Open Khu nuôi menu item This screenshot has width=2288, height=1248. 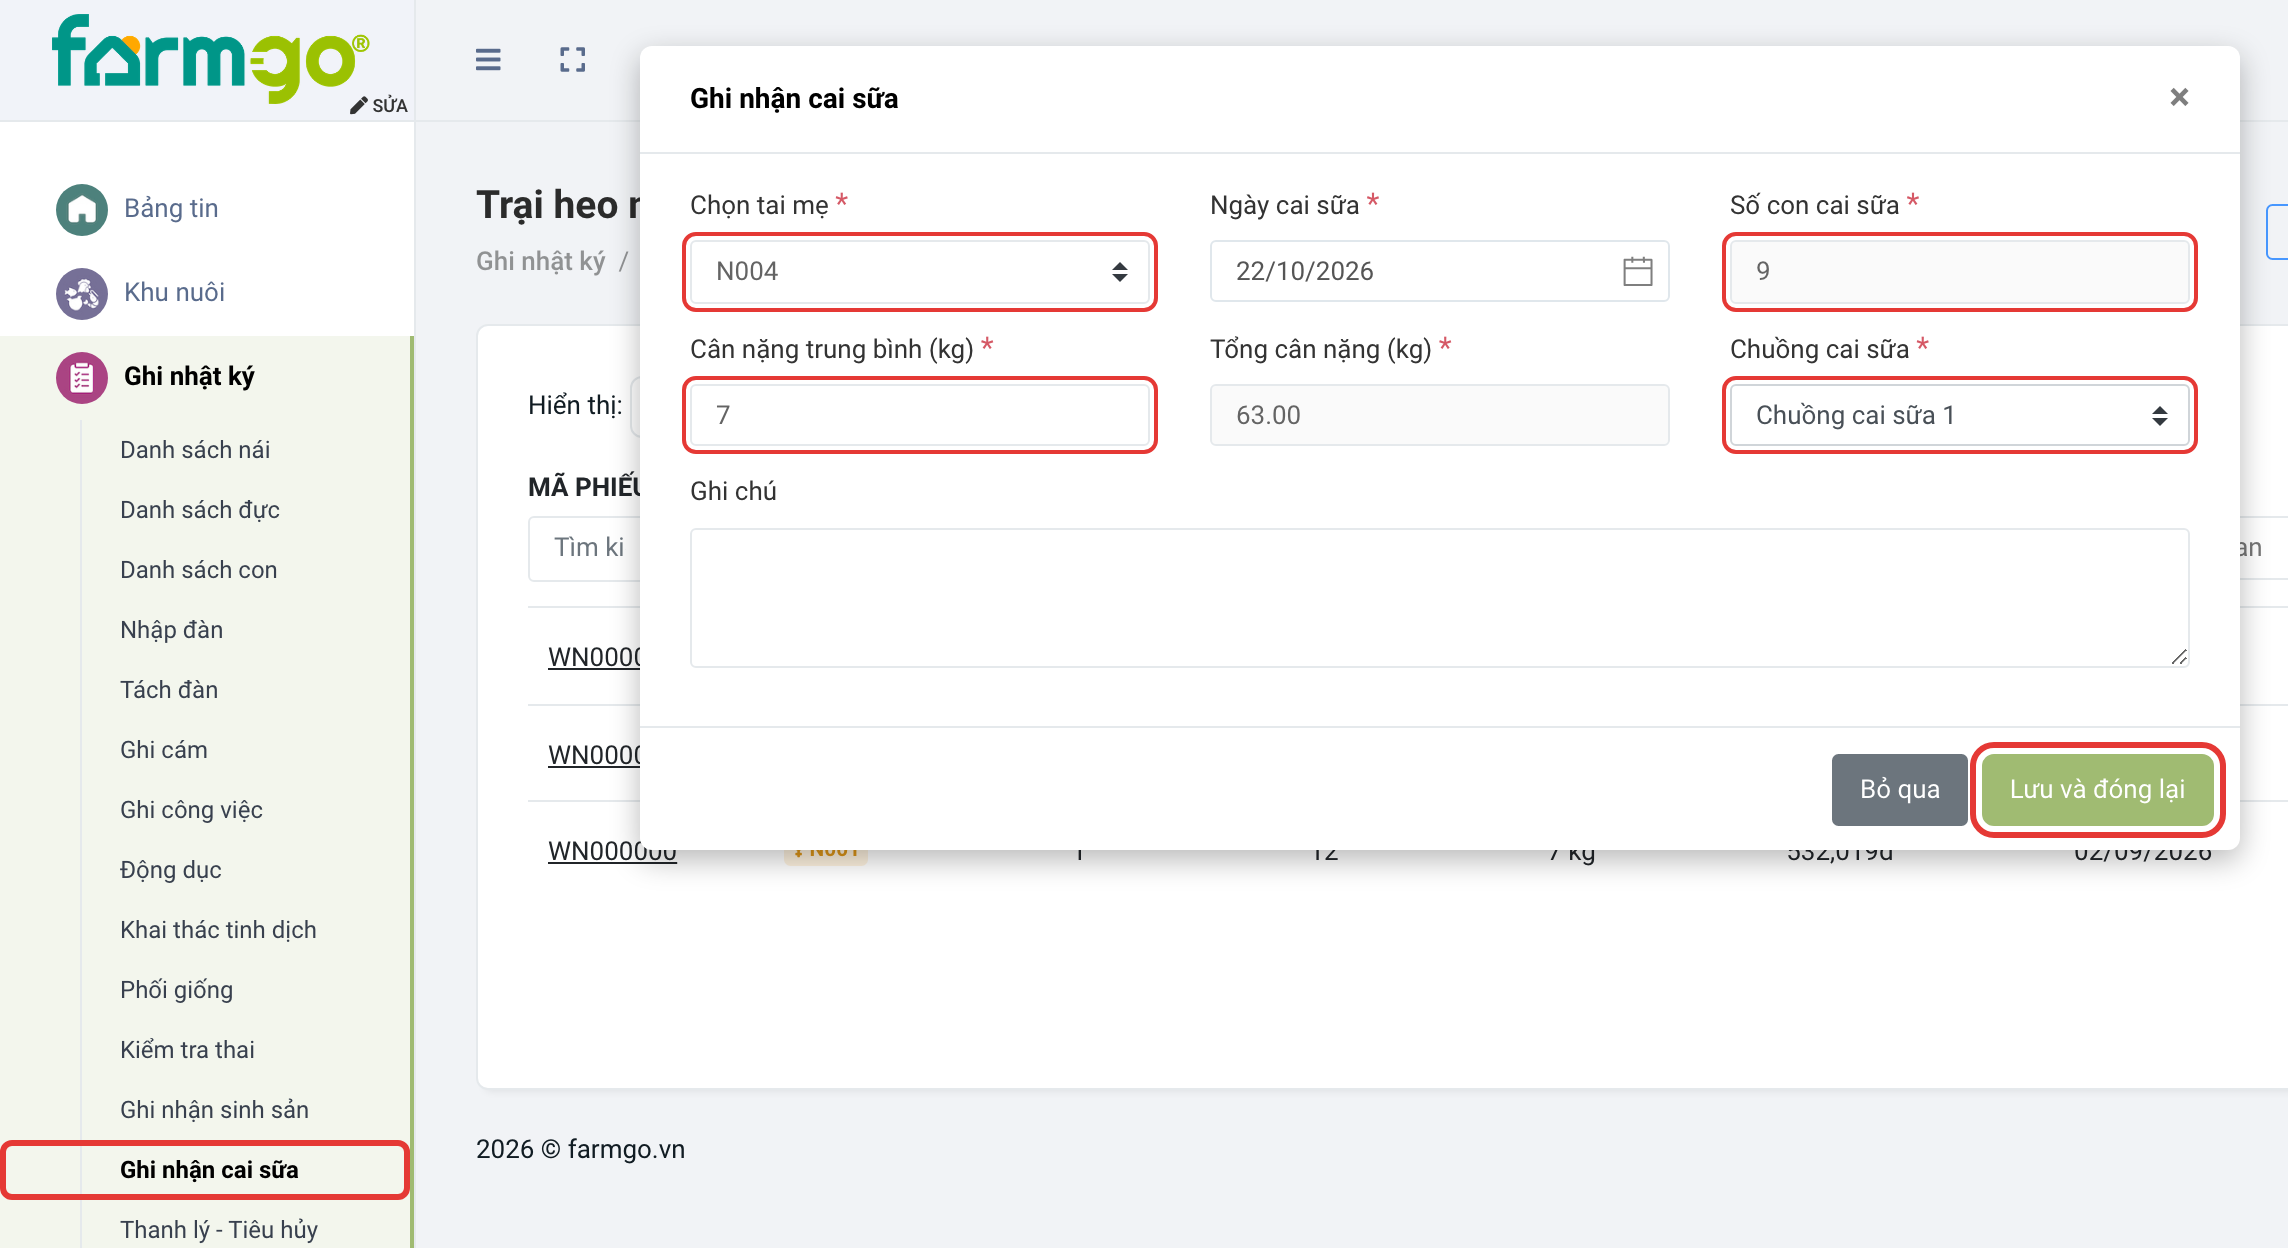tap(174, 292)
